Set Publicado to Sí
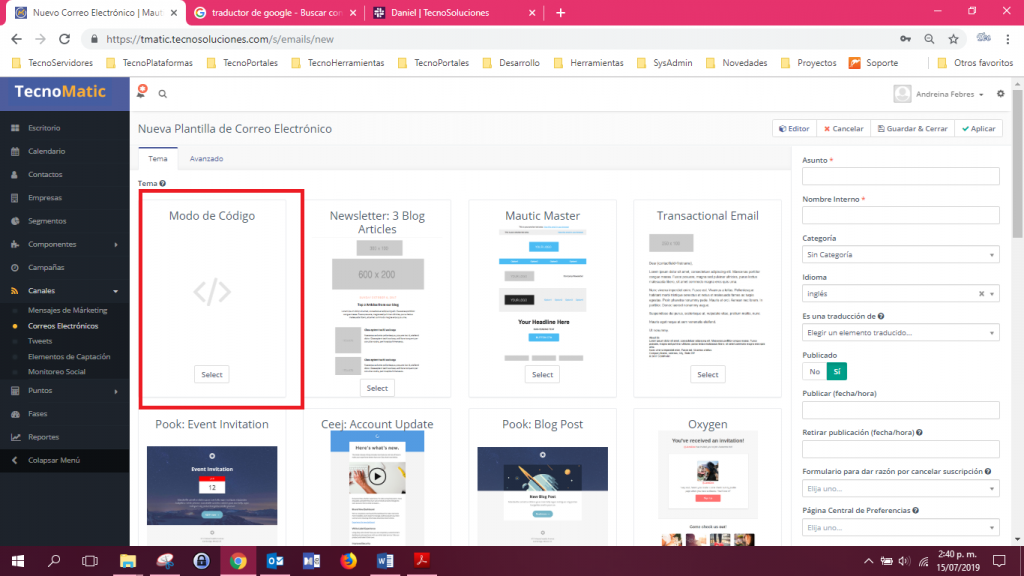1024x576 pixels. point(836,371)
